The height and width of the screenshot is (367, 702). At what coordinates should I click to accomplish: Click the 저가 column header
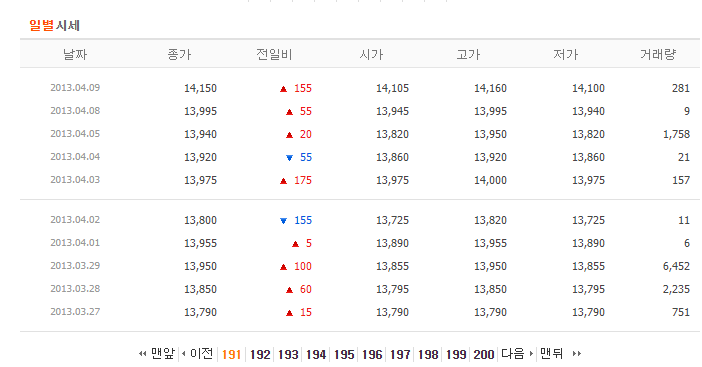565,55
